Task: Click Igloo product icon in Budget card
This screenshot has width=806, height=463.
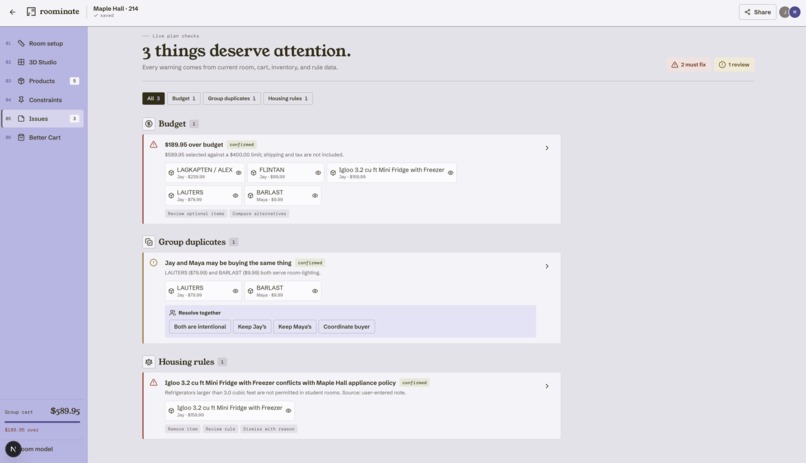Action: [x=333, y=173]
